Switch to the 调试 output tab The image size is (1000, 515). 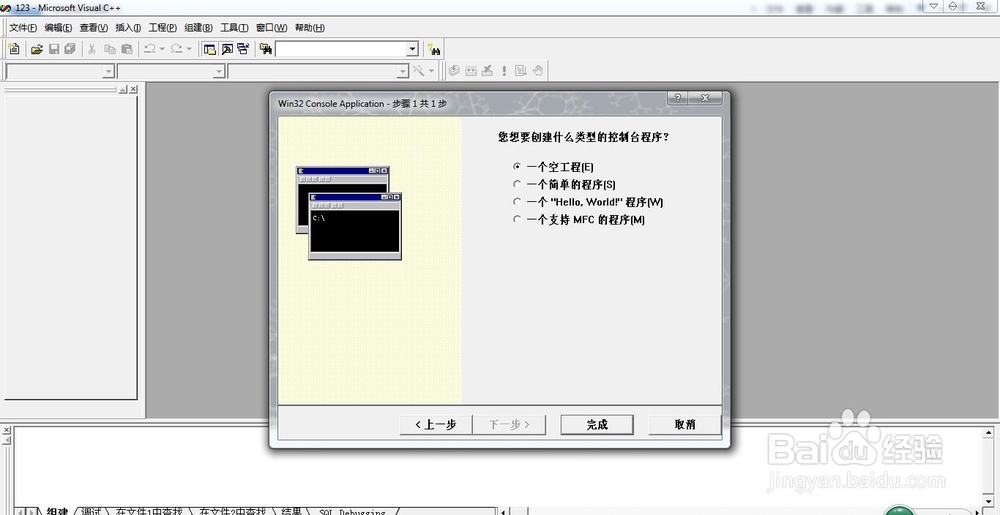pyautogui.click(x=91, y=511)
